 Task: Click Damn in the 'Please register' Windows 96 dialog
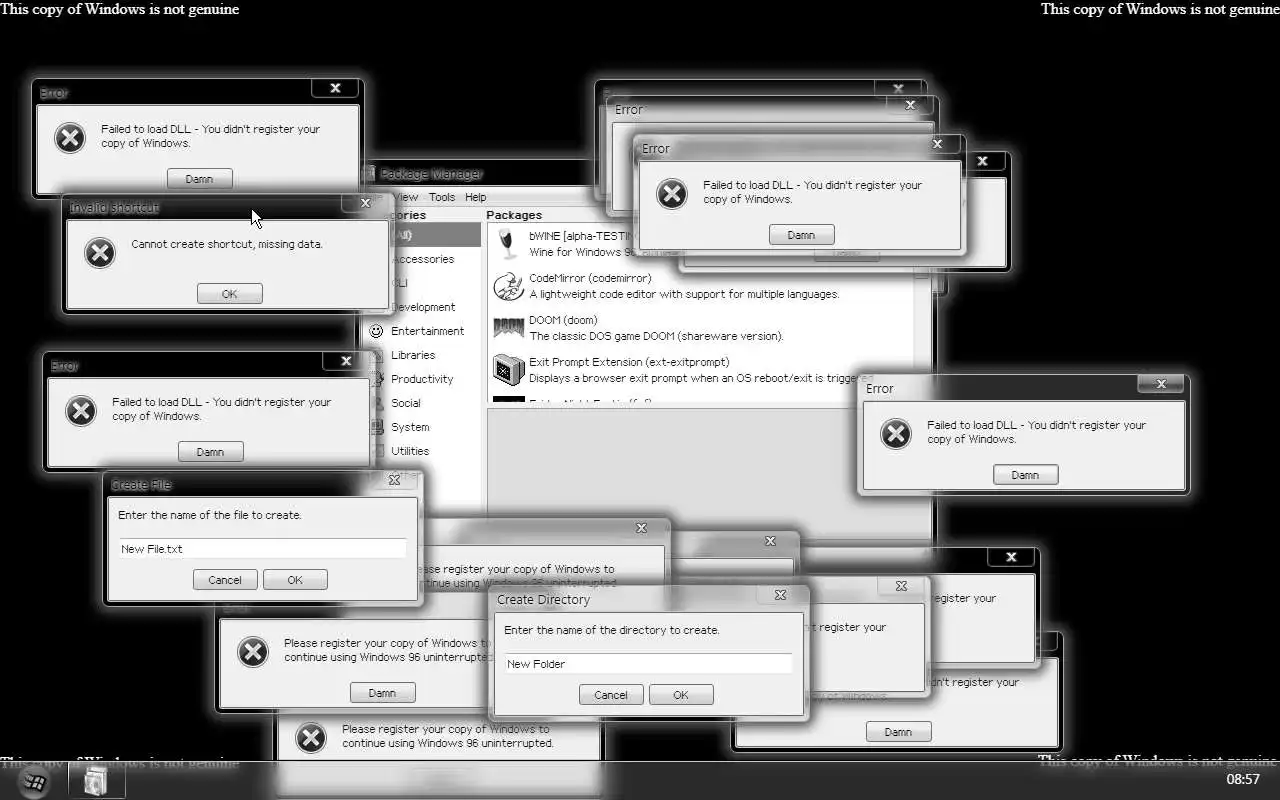pyautogui.click(x=382, y=693)
